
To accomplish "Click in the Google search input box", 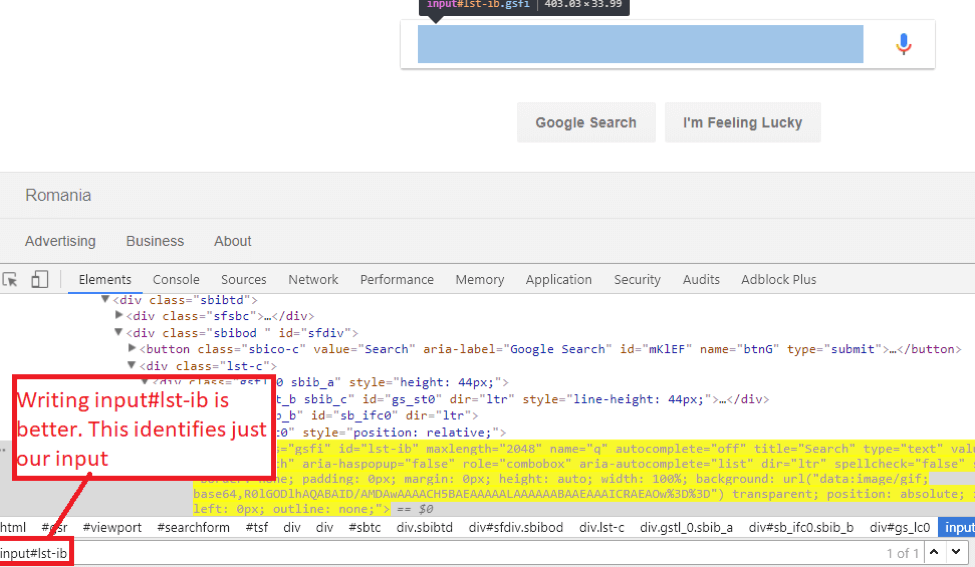I will click(x=640, y=44).
